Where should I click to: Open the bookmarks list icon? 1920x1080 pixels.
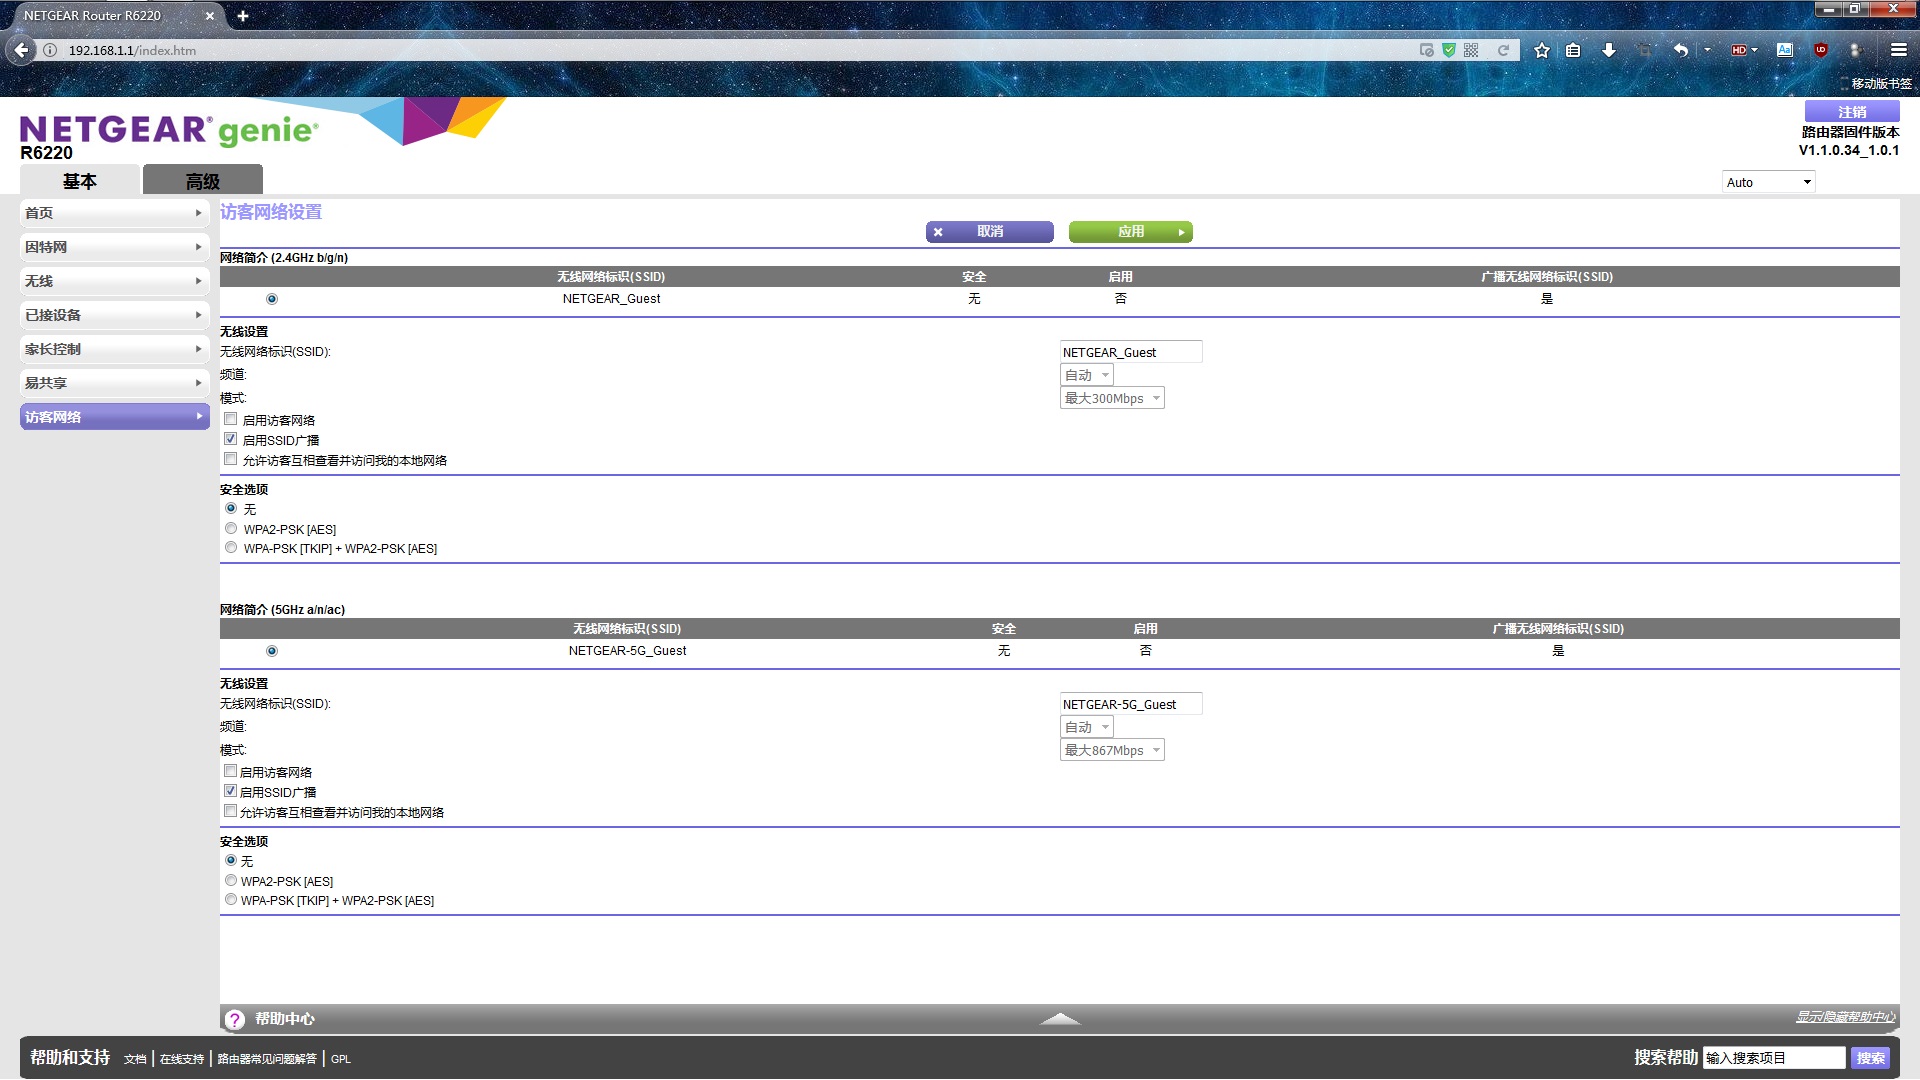point(1573,50)
